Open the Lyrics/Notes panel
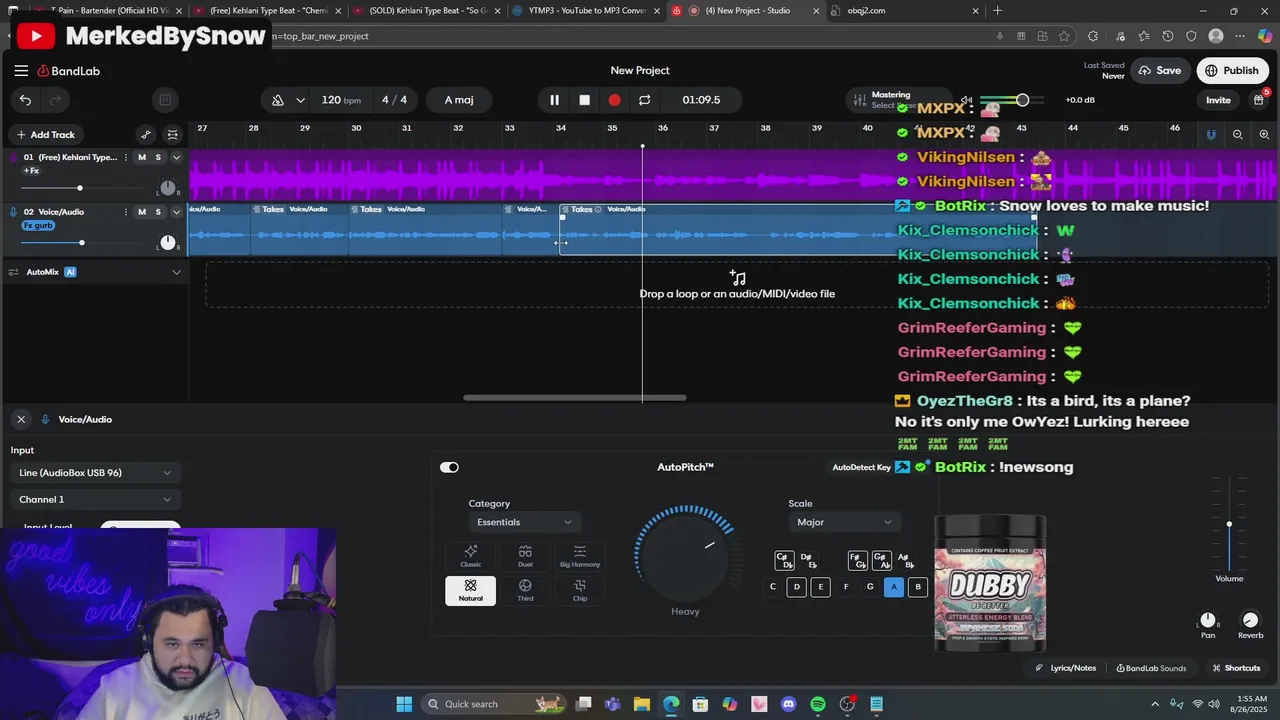Viewport: 1280px width, 720px height. pos(1065,668)
